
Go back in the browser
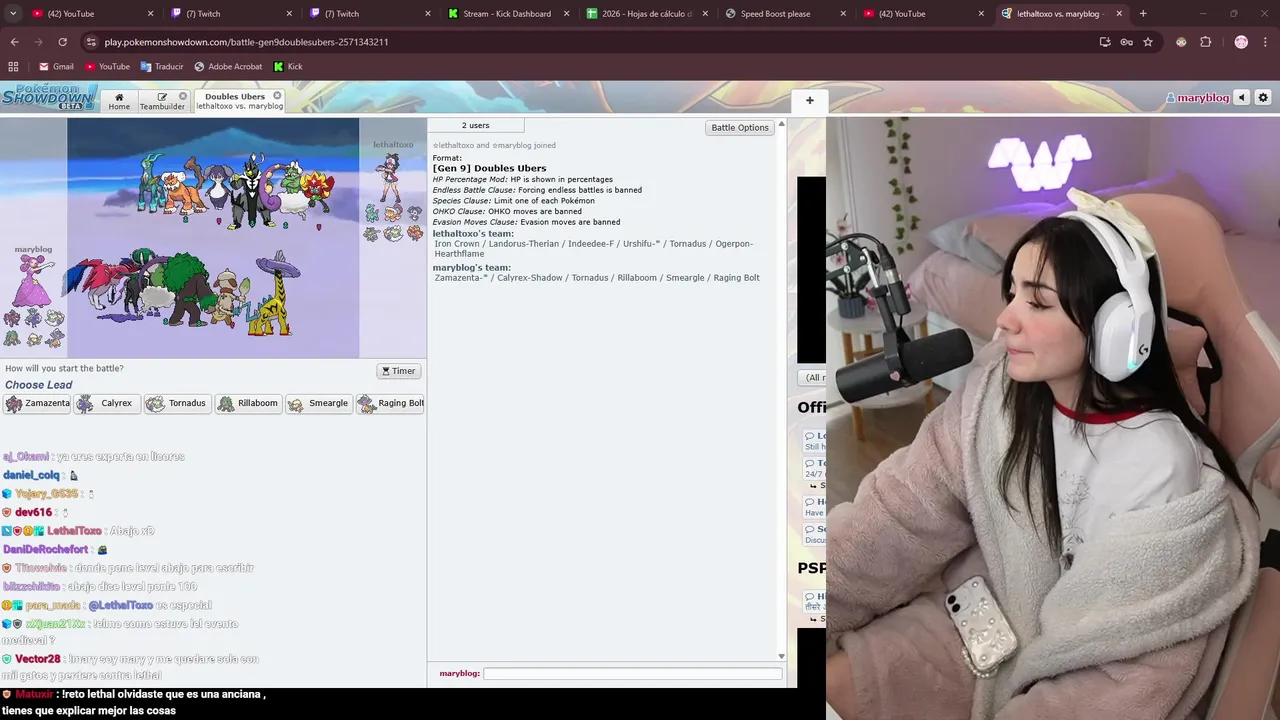(14, 42)
